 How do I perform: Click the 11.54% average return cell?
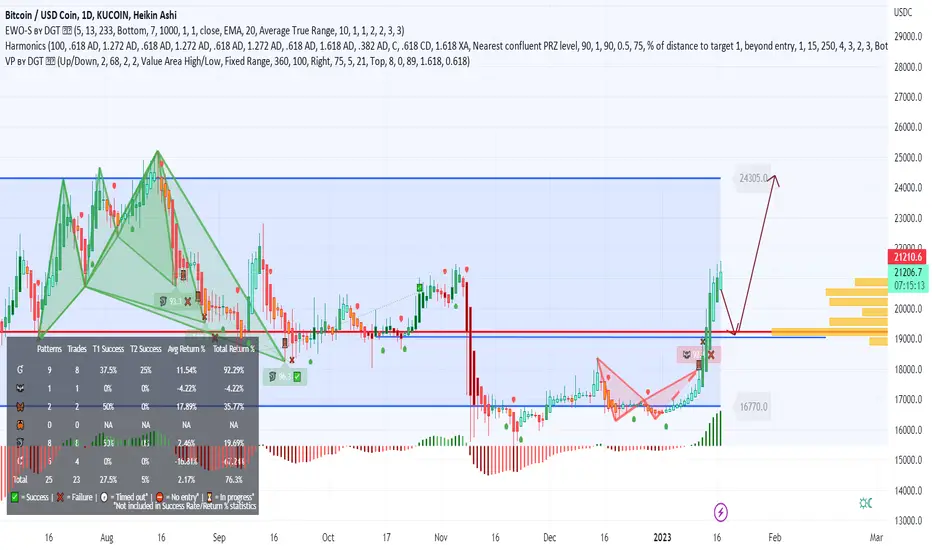186,370
